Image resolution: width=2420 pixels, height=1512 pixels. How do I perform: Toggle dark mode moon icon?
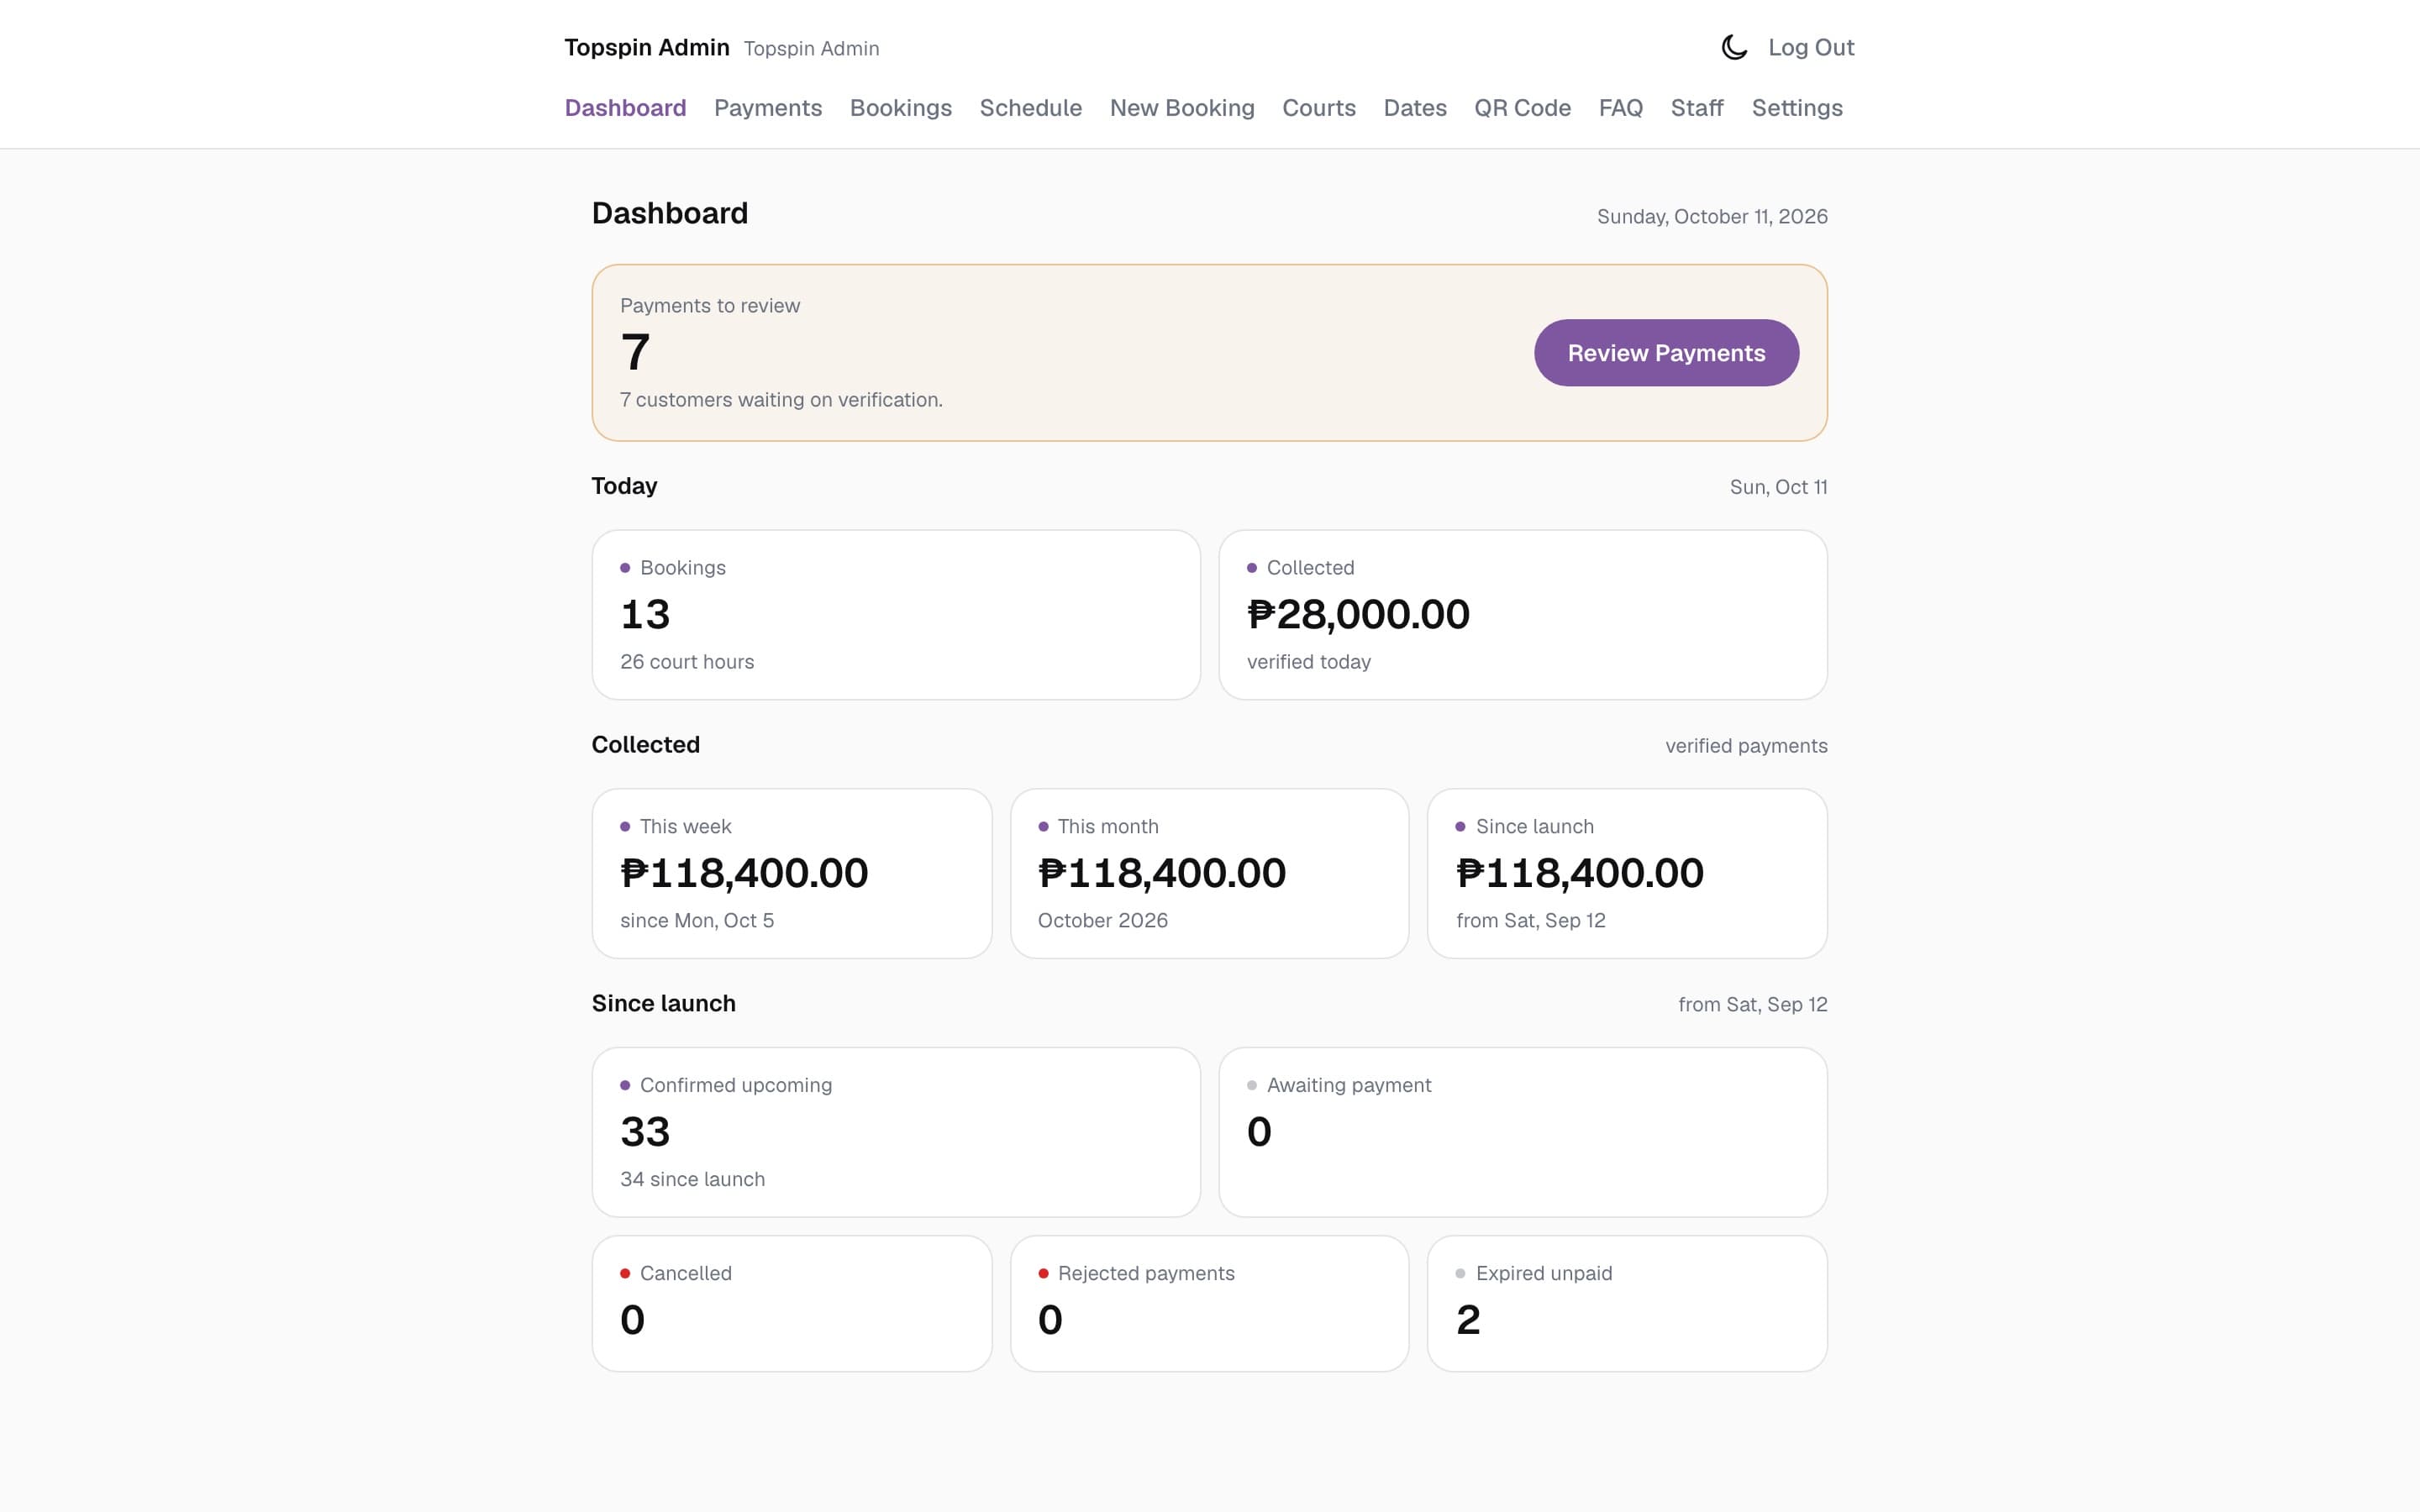click(x=1734, y=47)
